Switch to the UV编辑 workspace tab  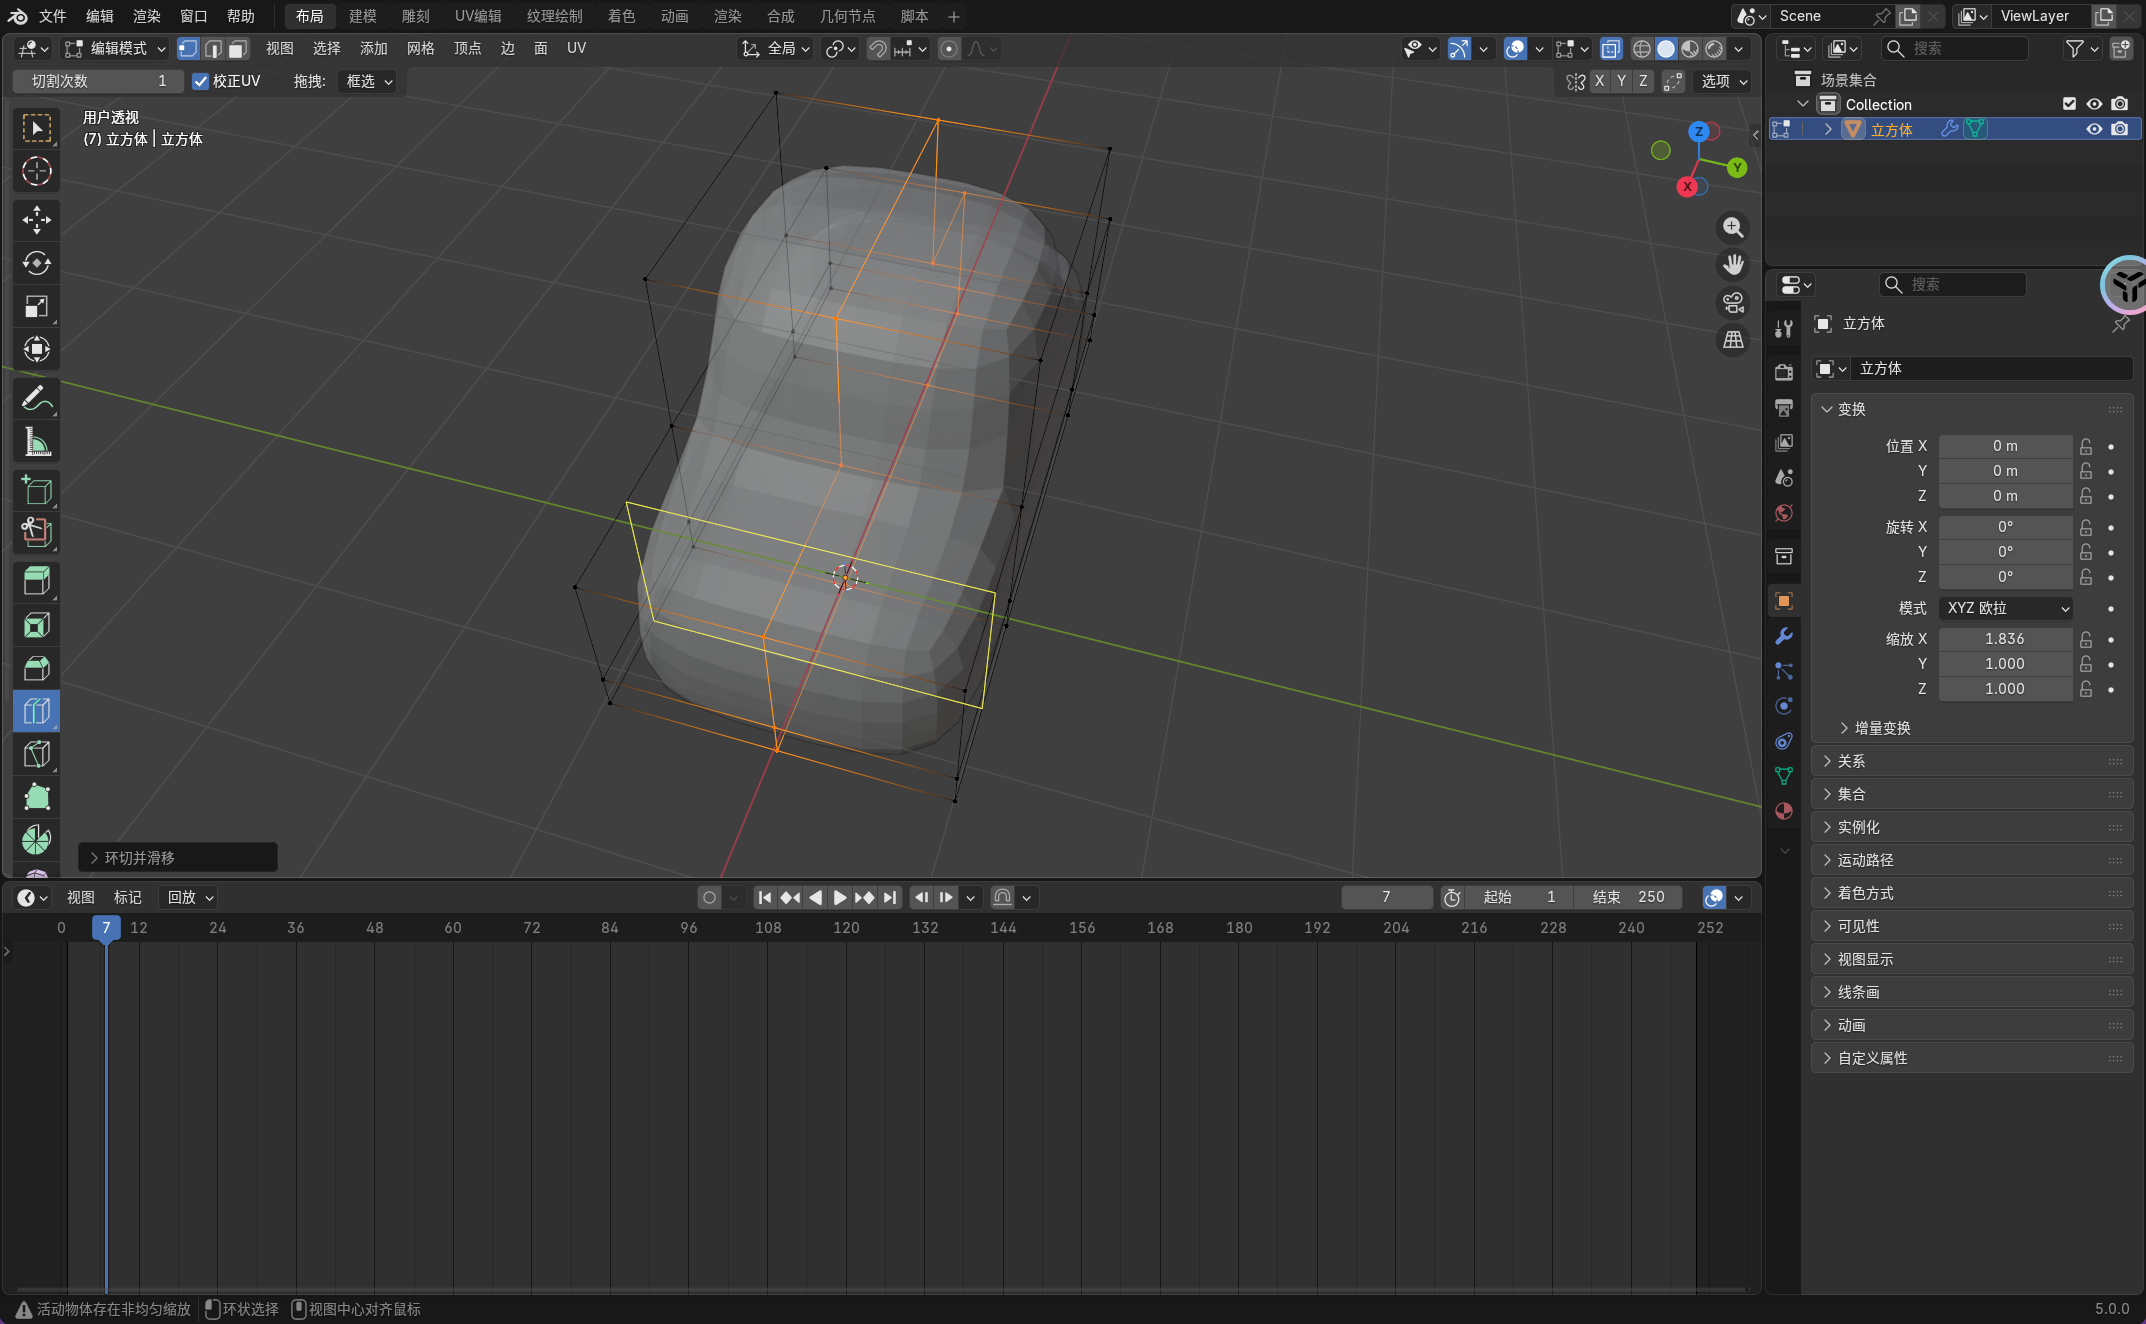point(478,16)
